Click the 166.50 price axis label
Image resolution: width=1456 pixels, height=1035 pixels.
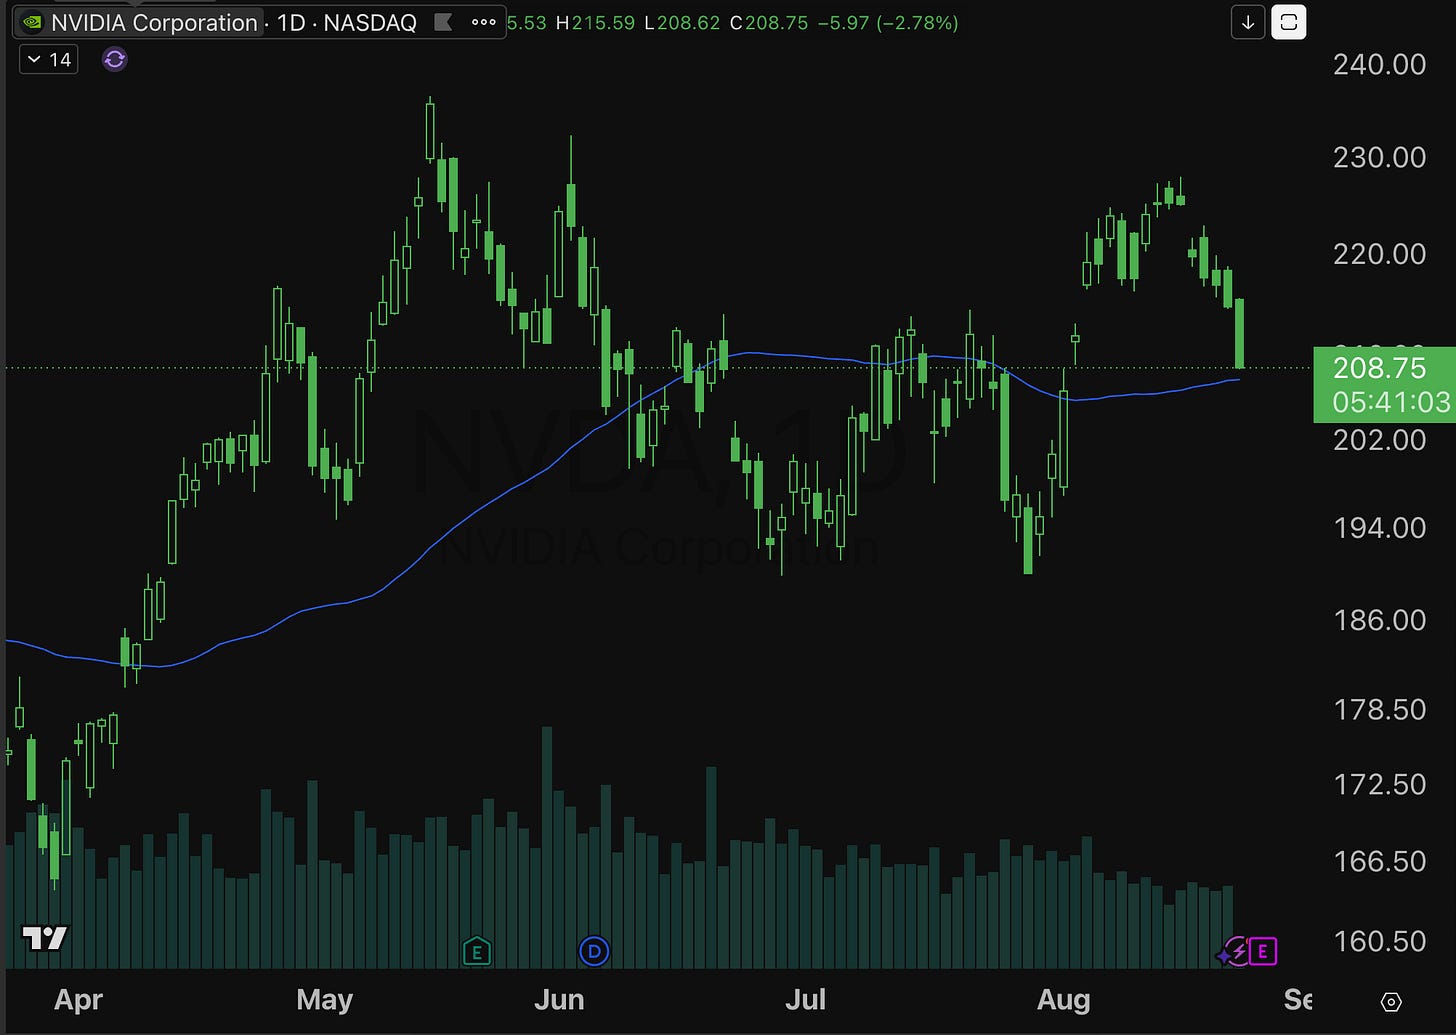1379,861
